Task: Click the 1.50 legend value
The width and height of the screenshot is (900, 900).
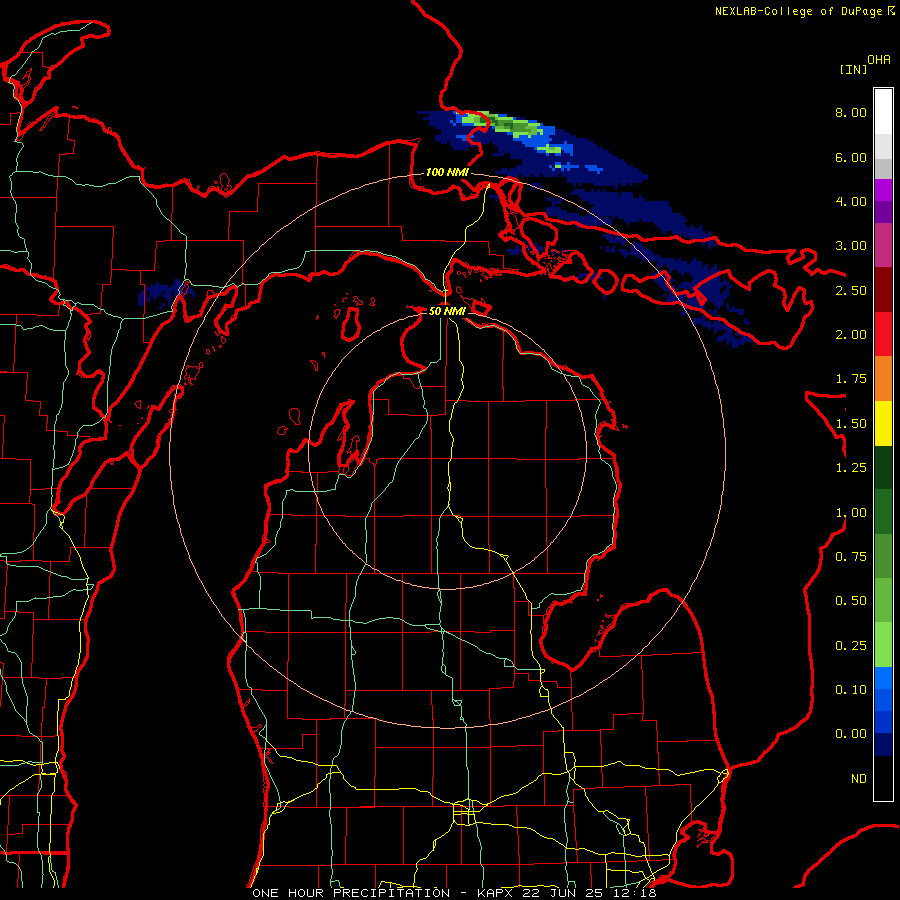Action: click(851, 424)
